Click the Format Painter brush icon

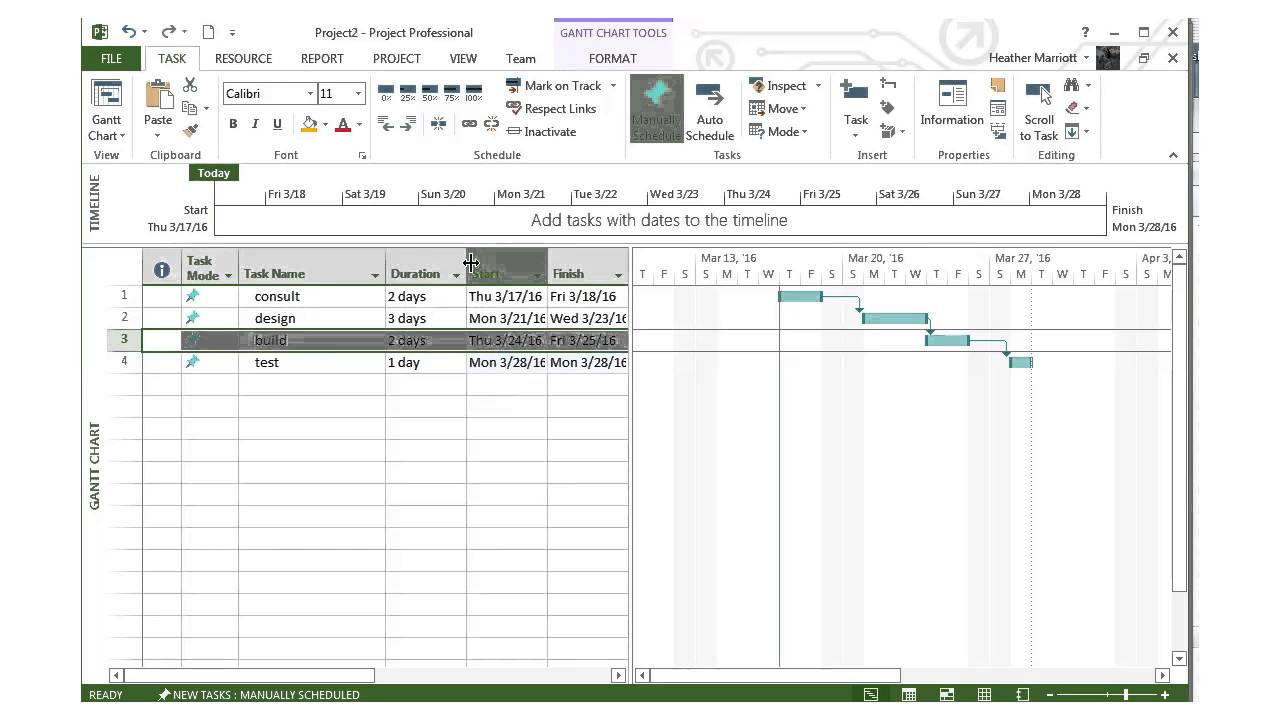pyautogui.click(x=190, y=130)
